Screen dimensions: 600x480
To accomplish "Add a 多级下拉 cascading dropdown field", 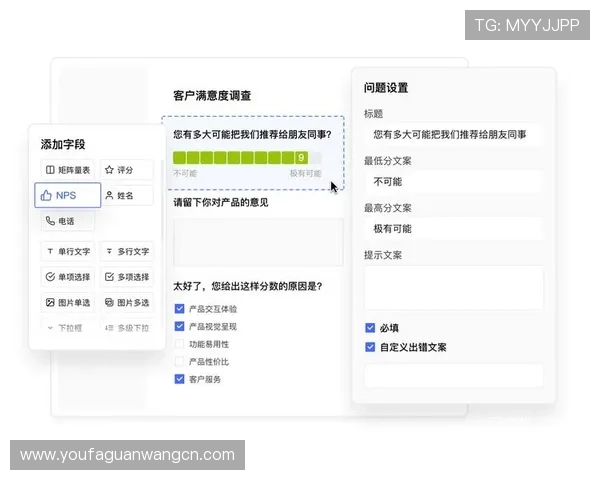I will pyautogui.click(x=127, y=328).
